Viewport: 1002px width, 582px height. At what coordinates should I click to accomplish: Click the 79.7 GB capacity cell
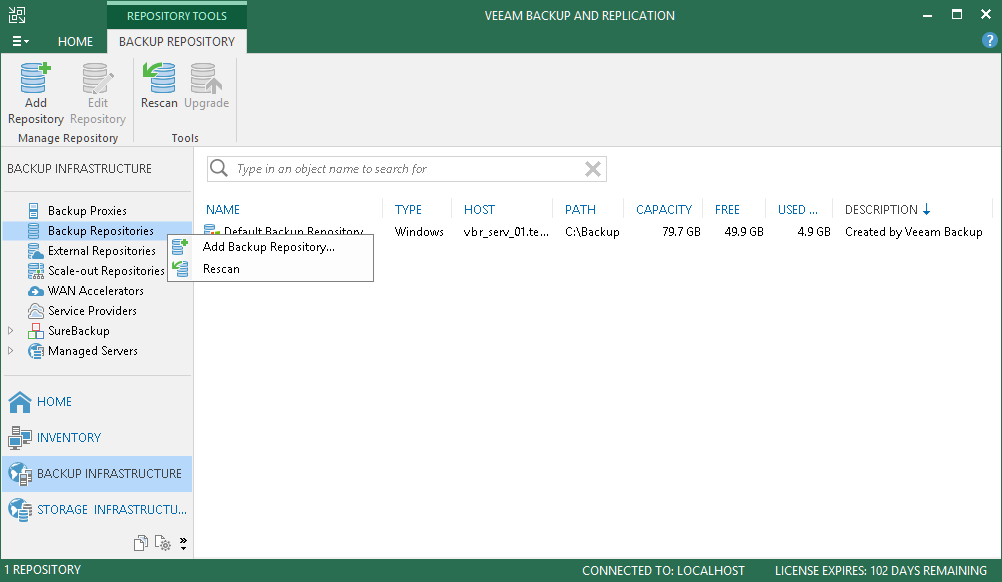point(681,232)
